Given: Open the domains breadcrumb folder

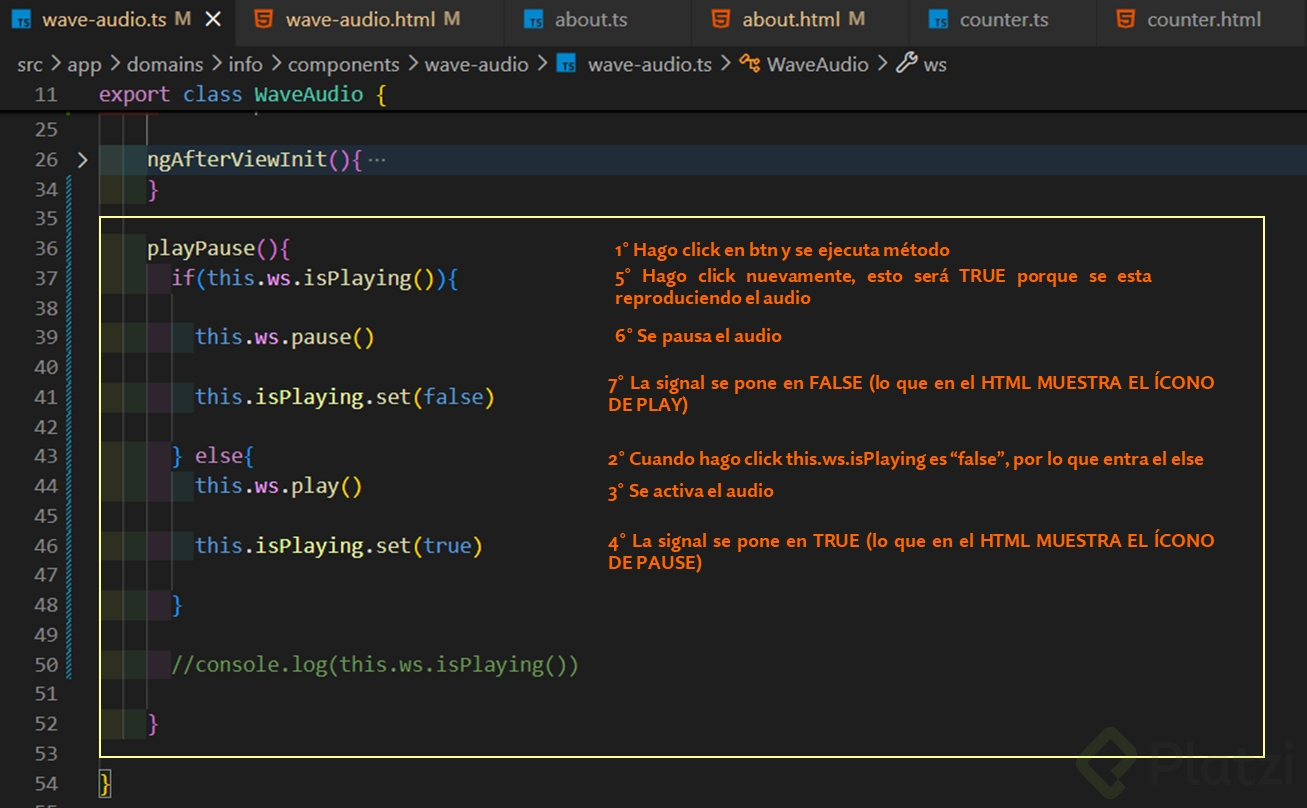Looking at the screenshot, I should [165, 64].
